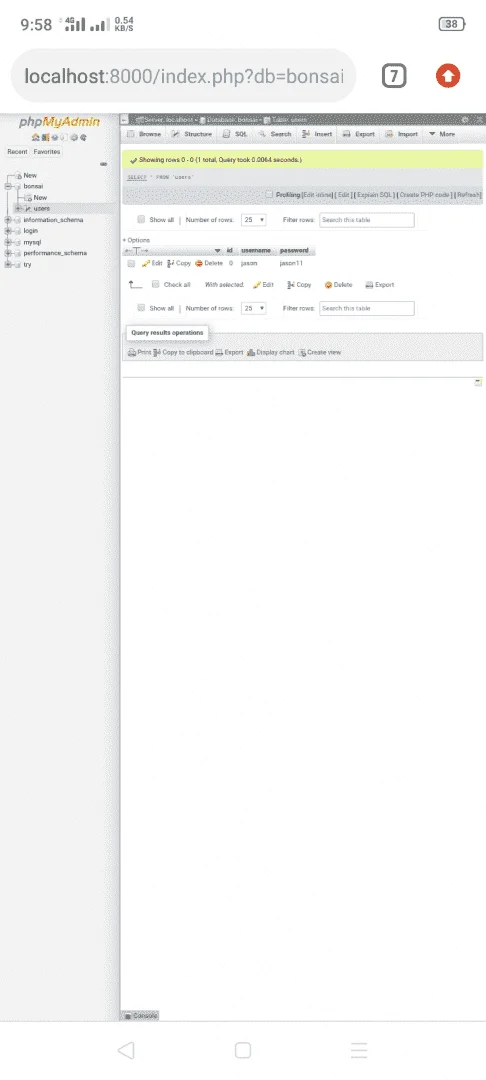Viewport: 486px width, 1080px height.
Task: Open the Import tab
Action: point(401,134)
